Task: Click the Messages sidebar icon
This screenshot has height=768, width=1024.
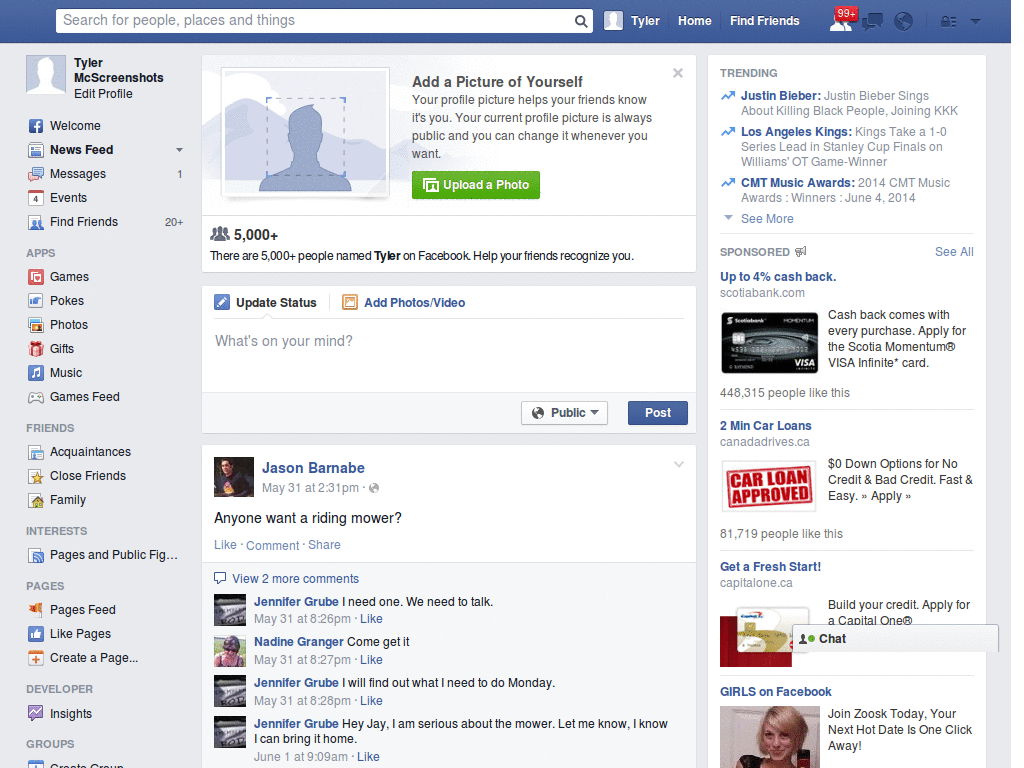Action: click(x=36, y=174)
